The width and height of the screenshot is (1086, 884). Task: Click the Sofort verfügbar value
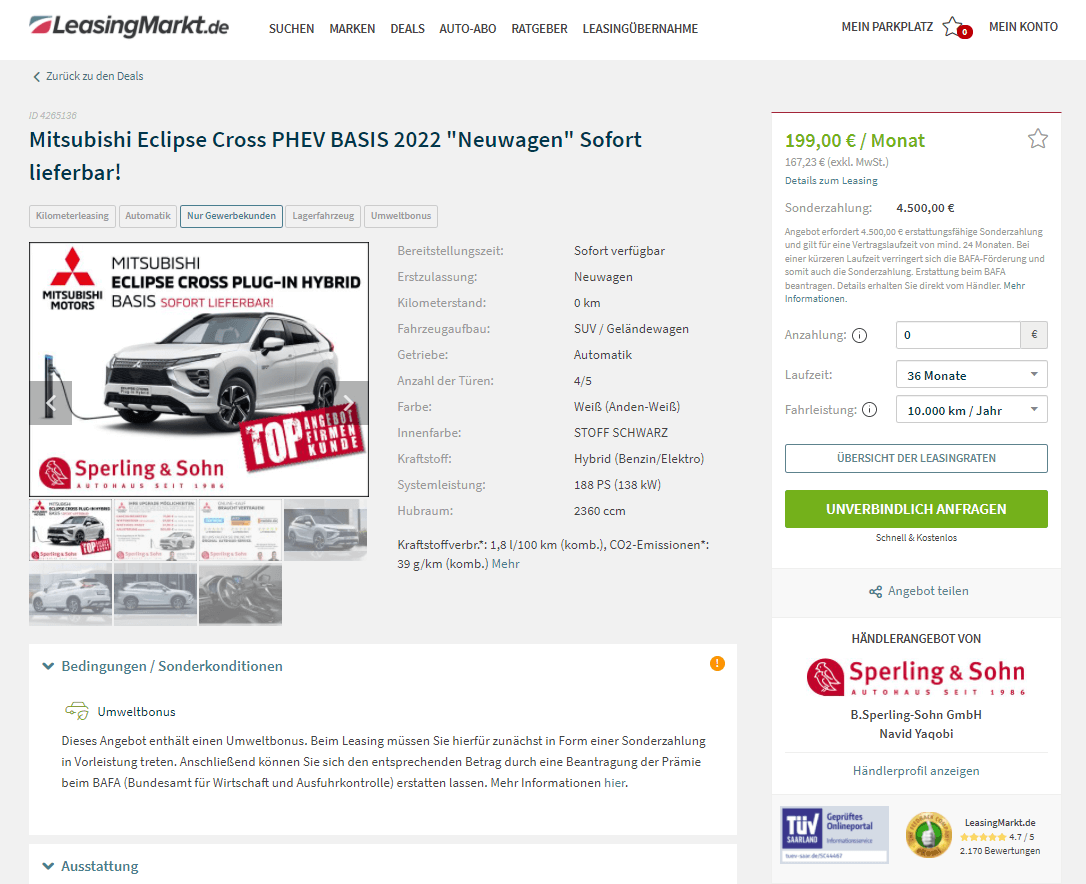click(x=619, y=251)
